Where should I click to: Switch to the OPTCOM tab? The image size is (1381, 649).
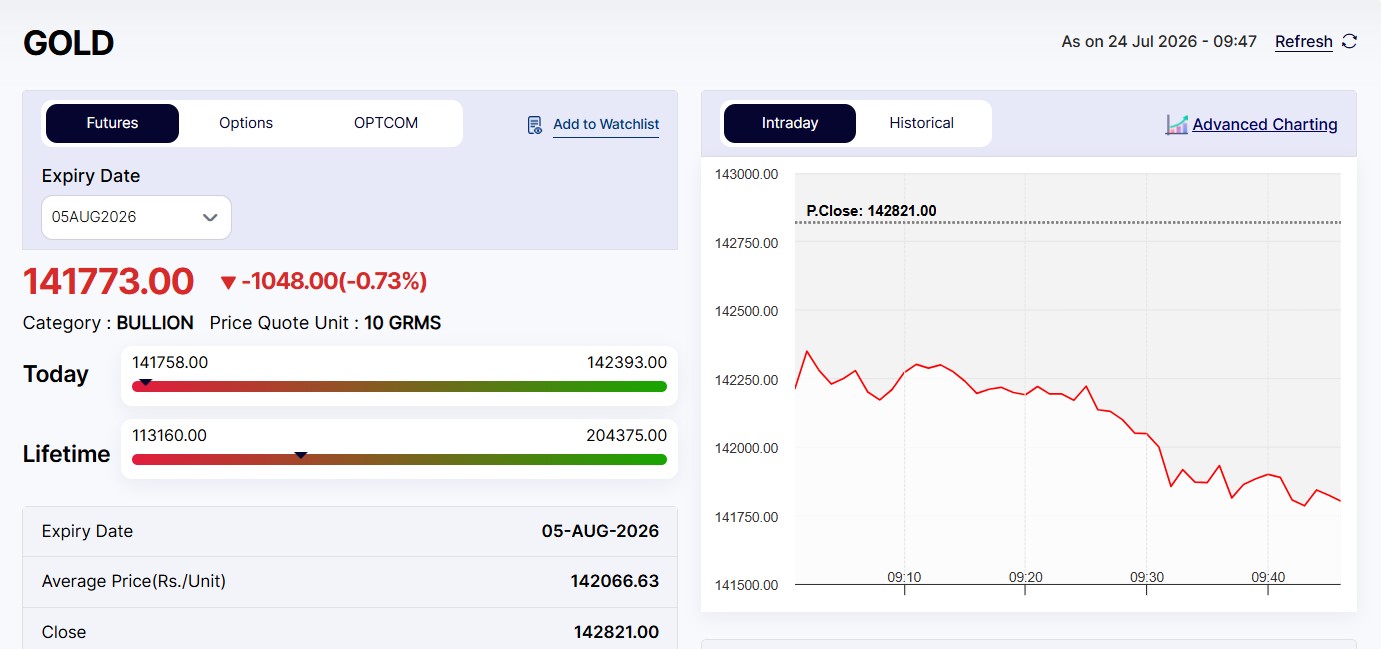tap(386, 123)
